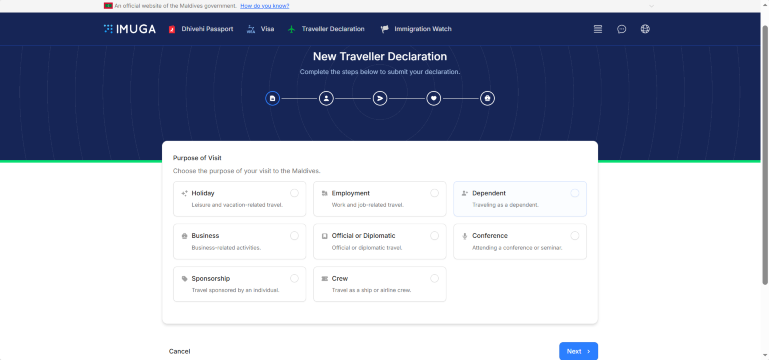Click the Cancel button
The width and height of the screenshot is (769, 360).
click(179, 351)
